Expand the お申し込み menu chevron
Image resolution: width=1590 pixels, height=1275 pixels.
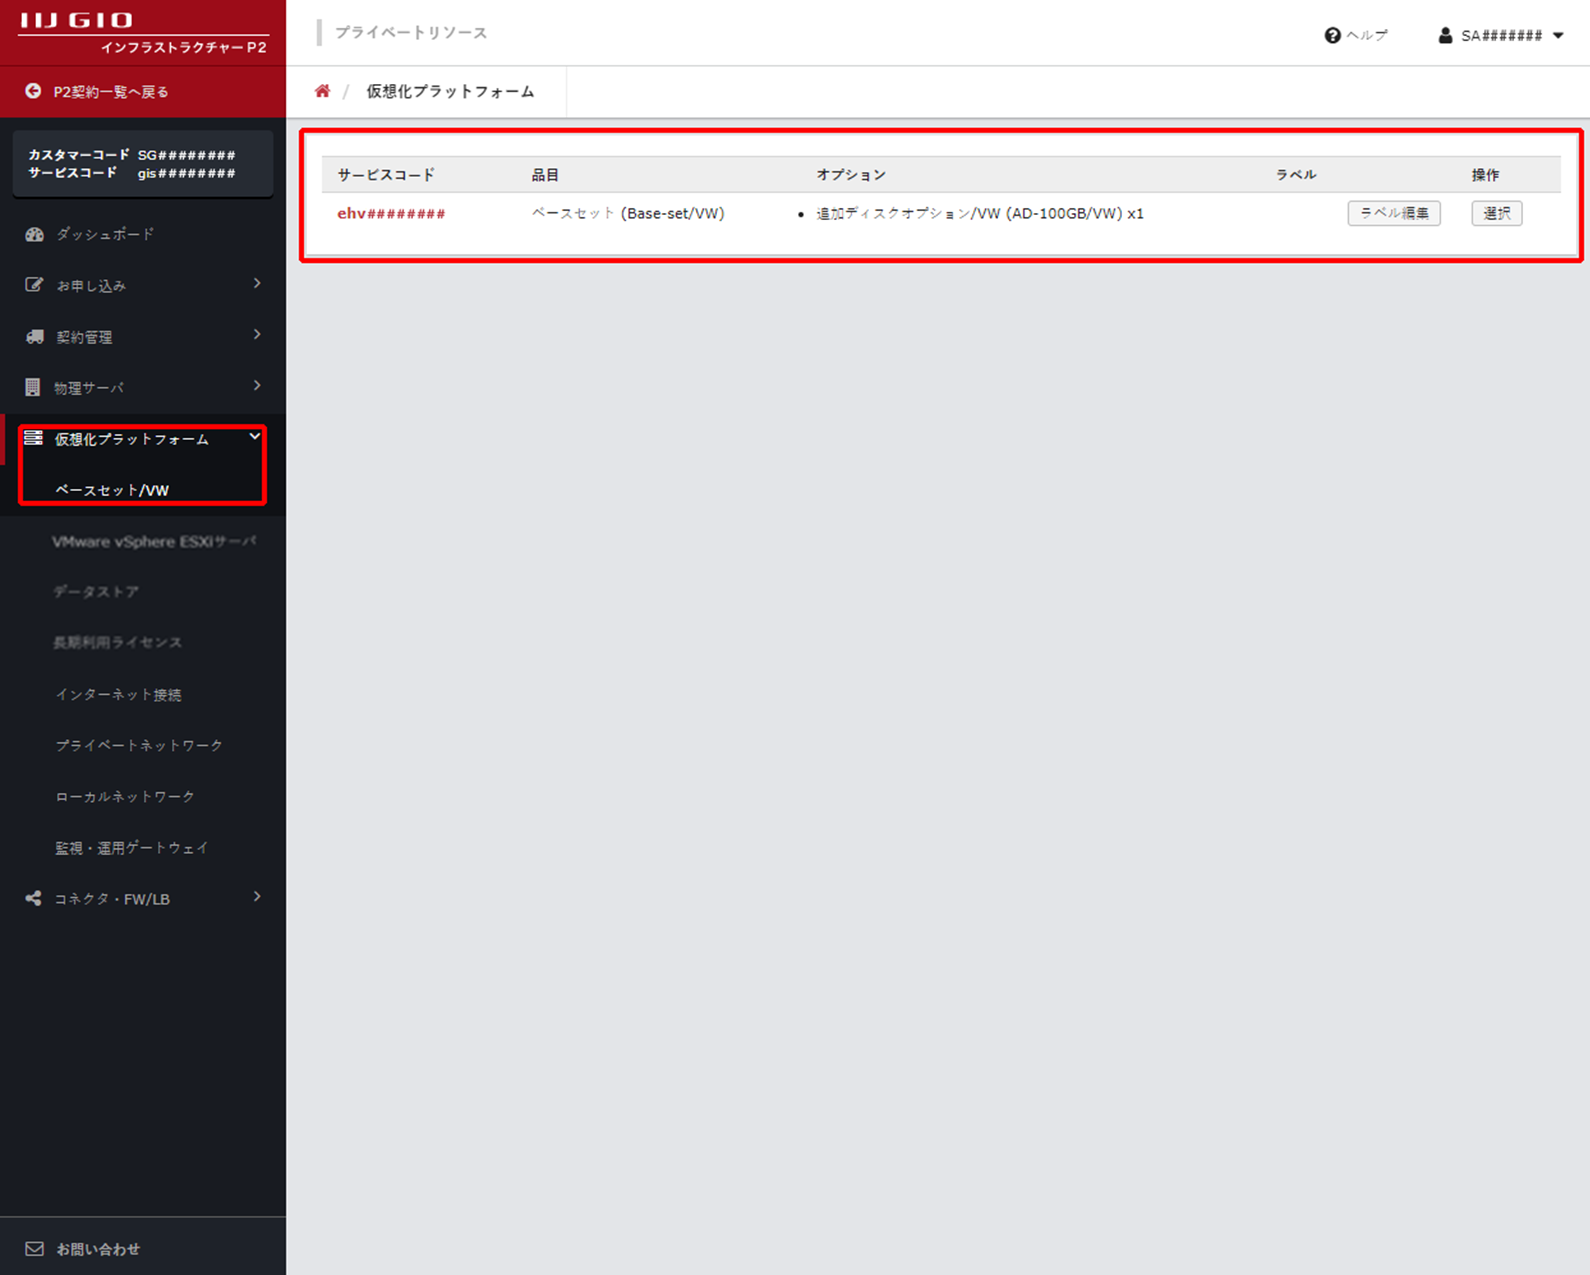pyautogui.click(x=257, y=284)
